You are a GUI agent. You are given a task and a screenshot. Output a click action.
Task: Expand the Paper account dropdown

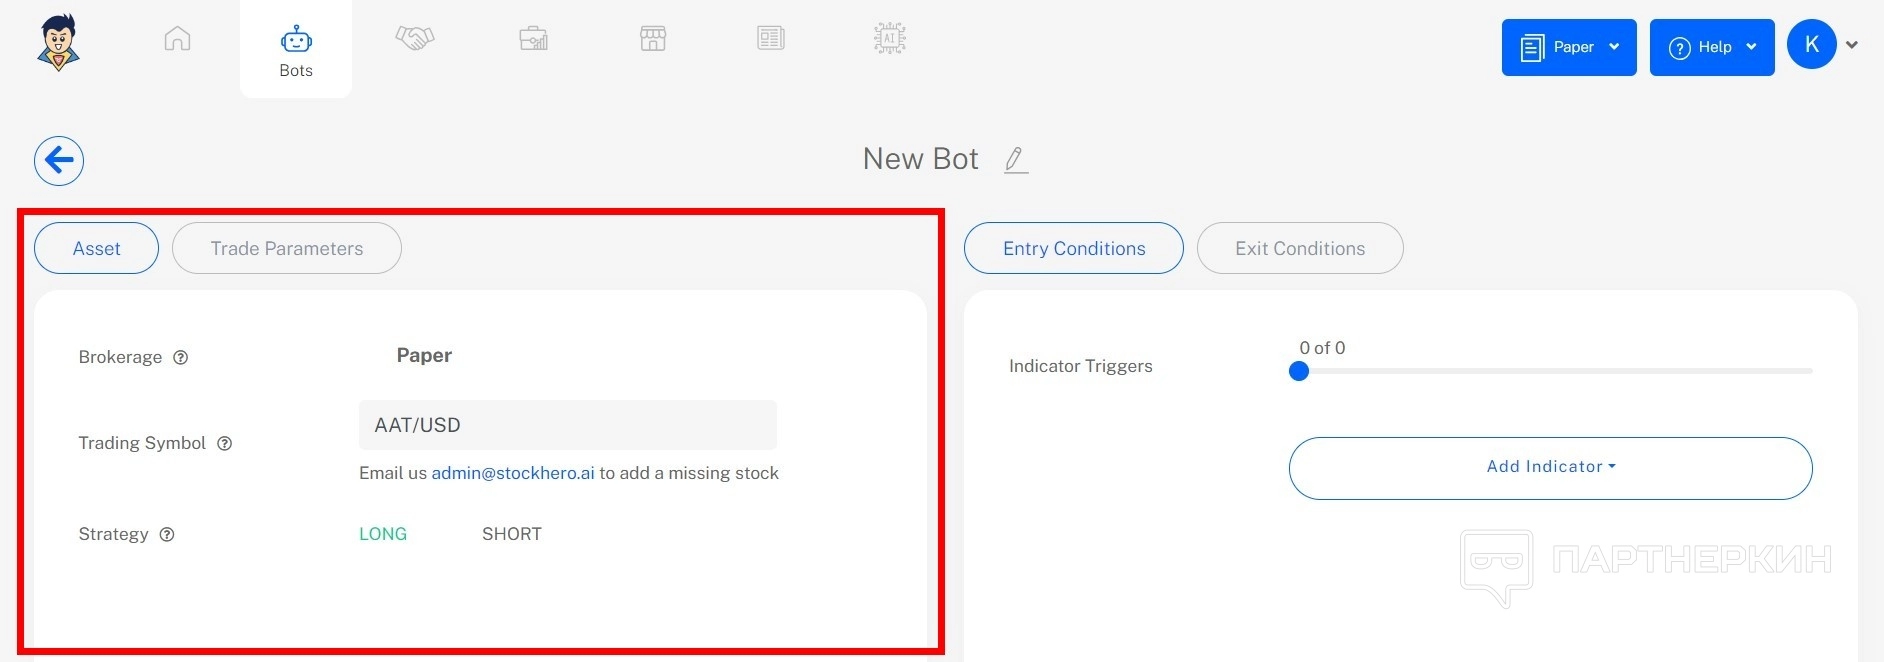tap(1568, 47)
